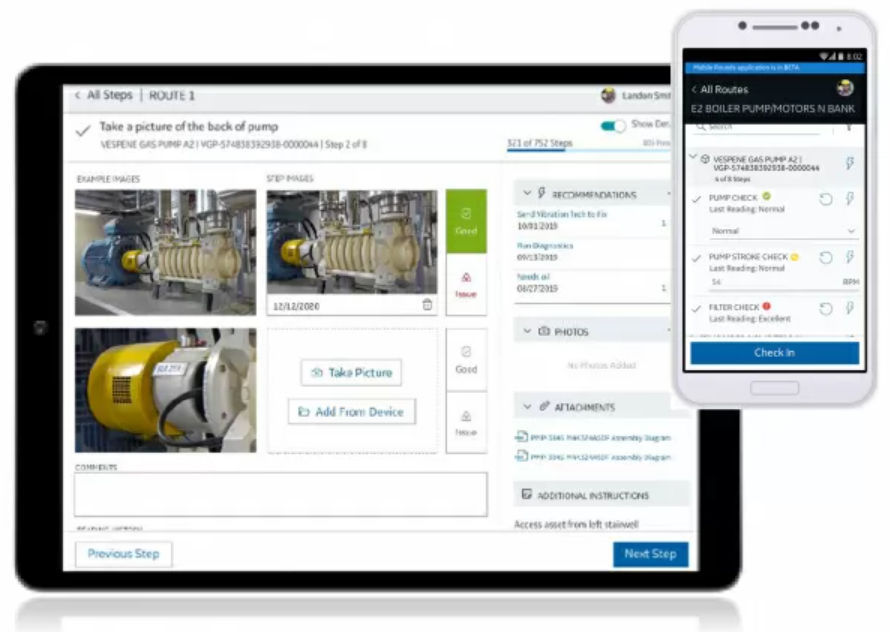Click into the Comments text box
The height and width of the screenshot is (632, 890).
point(280,494)
